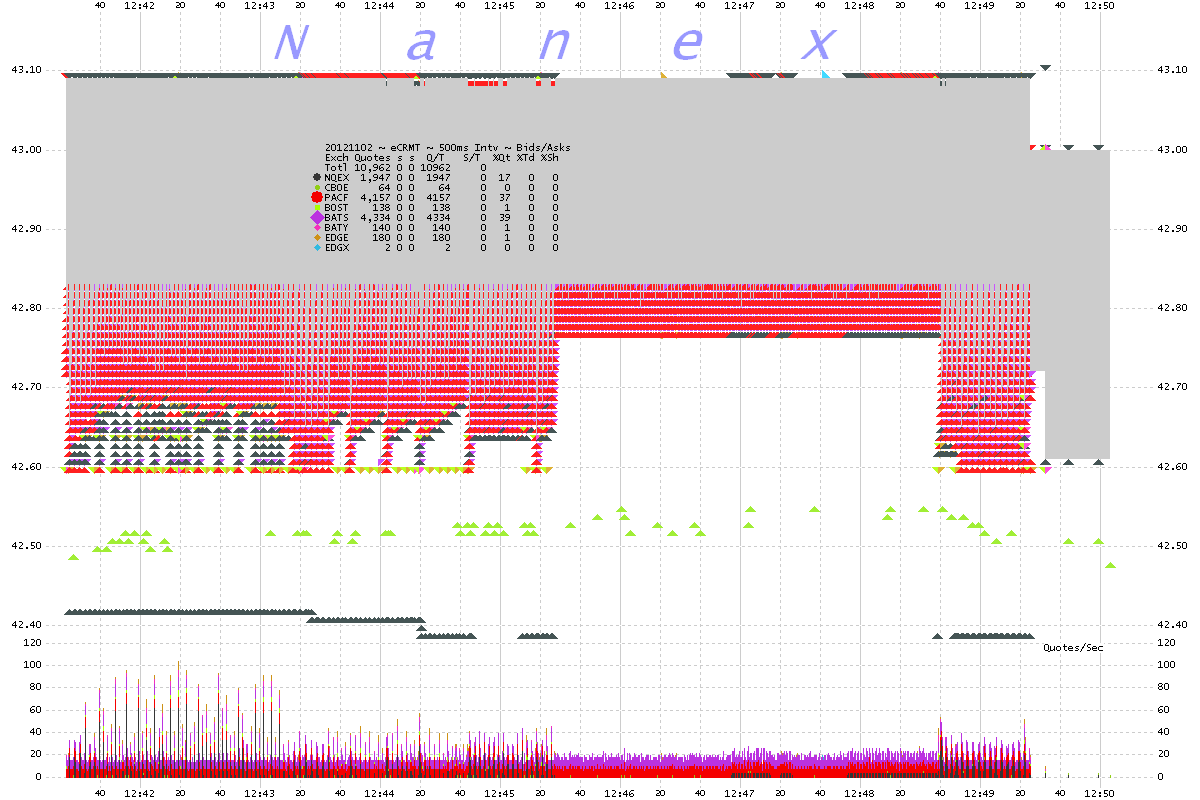Click the lime square BOST legend marker
Viewport: 1200px width, 800px height.
click(x=317, y=207)
